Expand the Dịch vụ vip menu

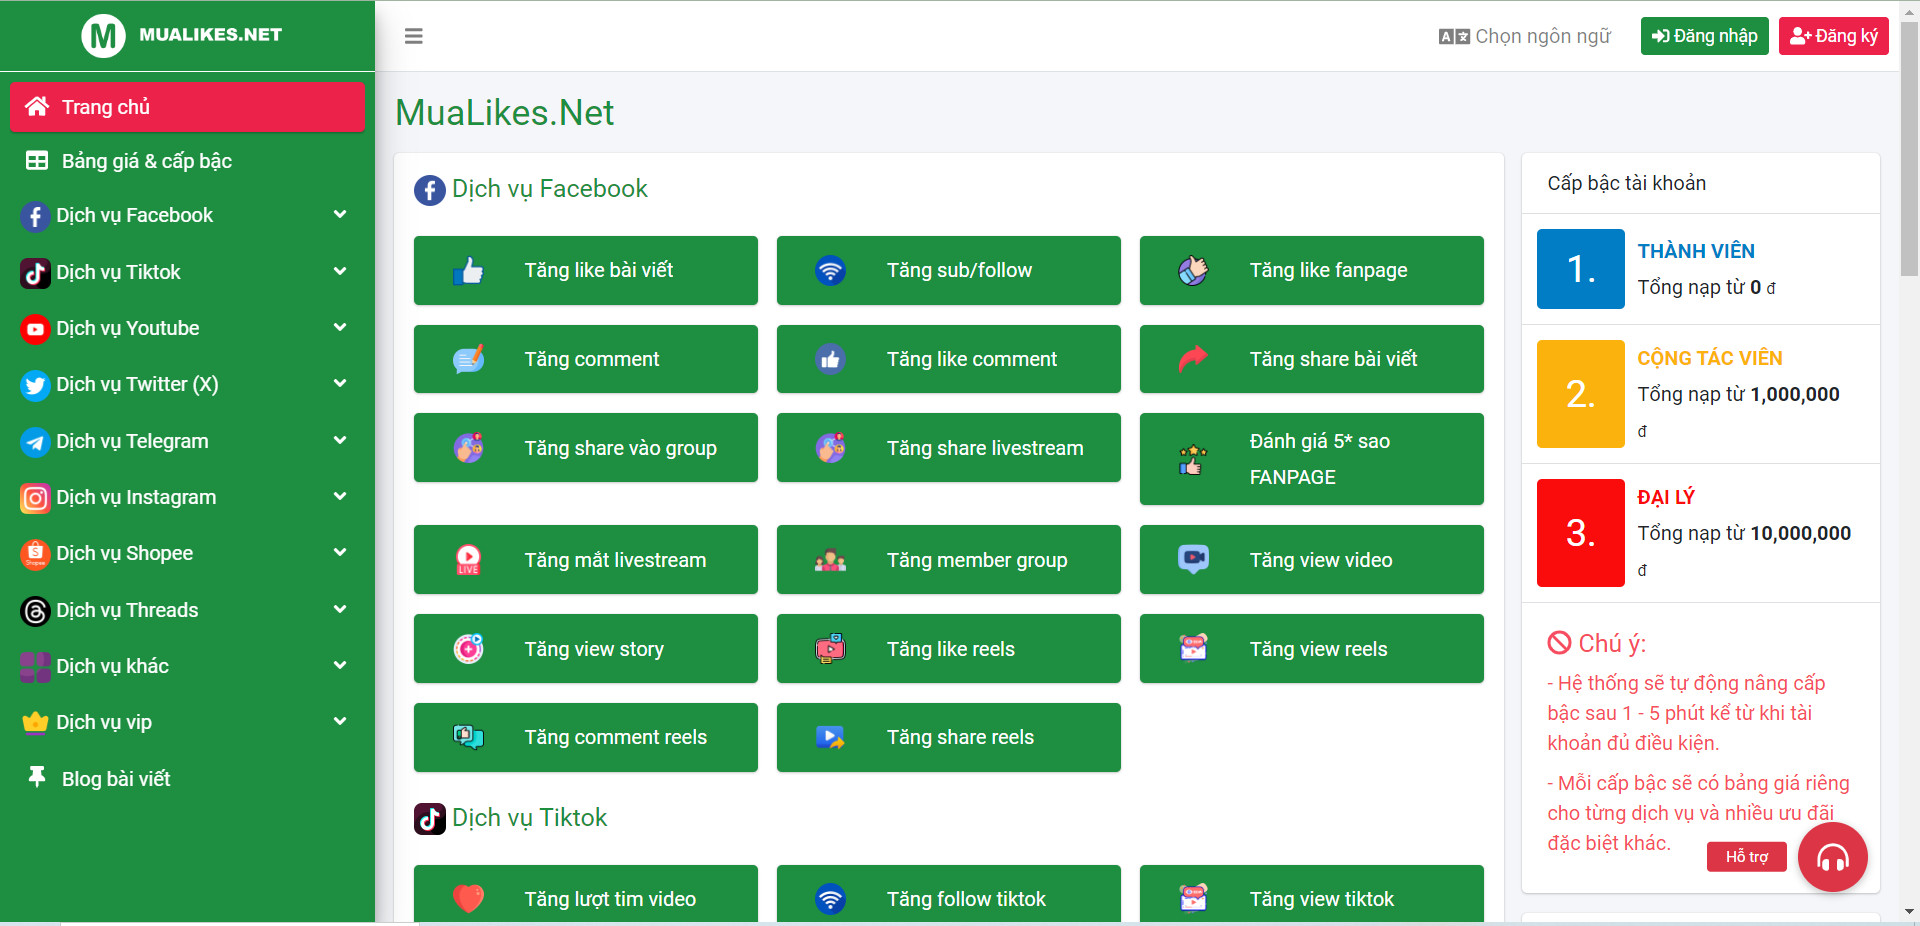pos(104,722)
